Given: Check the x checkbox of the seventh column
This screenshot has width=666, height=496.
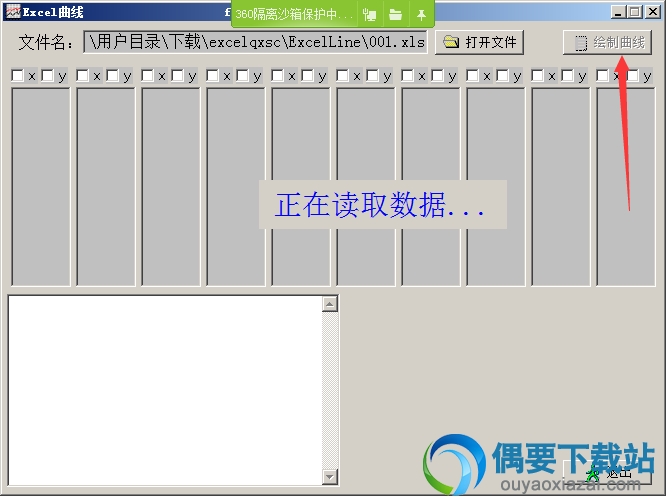Looking at the screenshot, I should 407,76.
